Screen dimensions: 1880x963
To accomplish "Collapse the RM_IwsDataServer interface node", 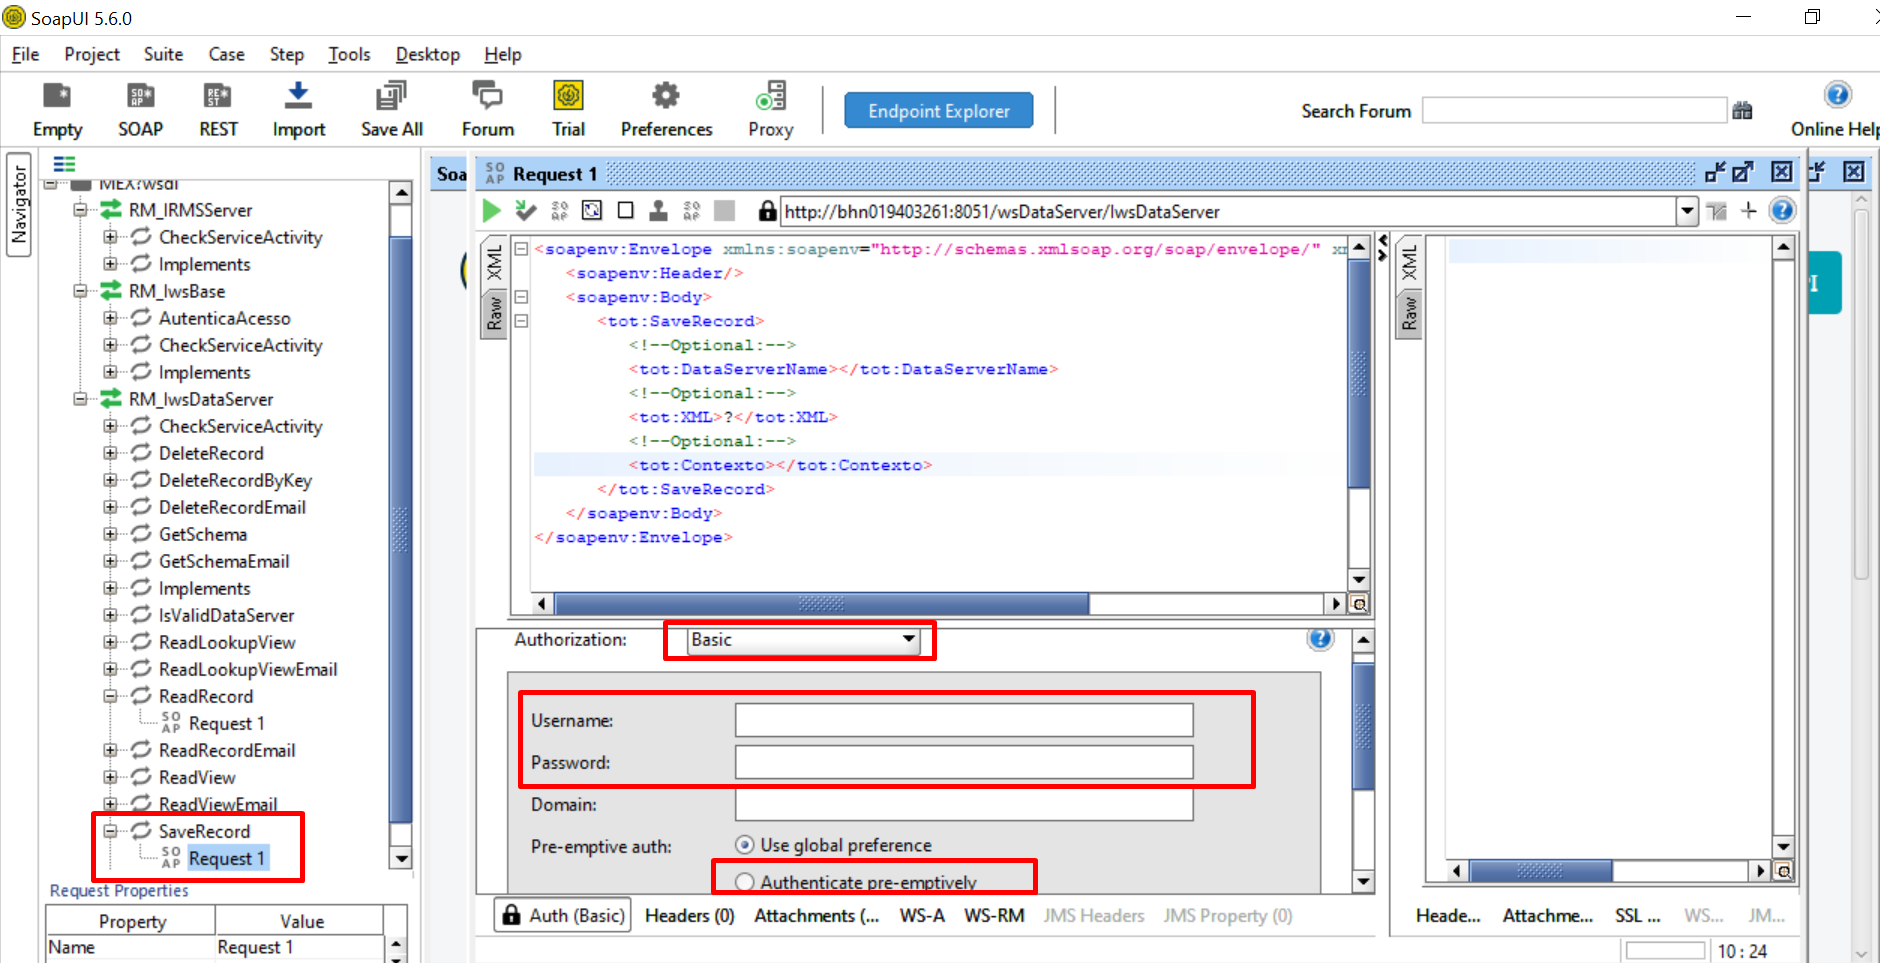I will coord(80,399).
